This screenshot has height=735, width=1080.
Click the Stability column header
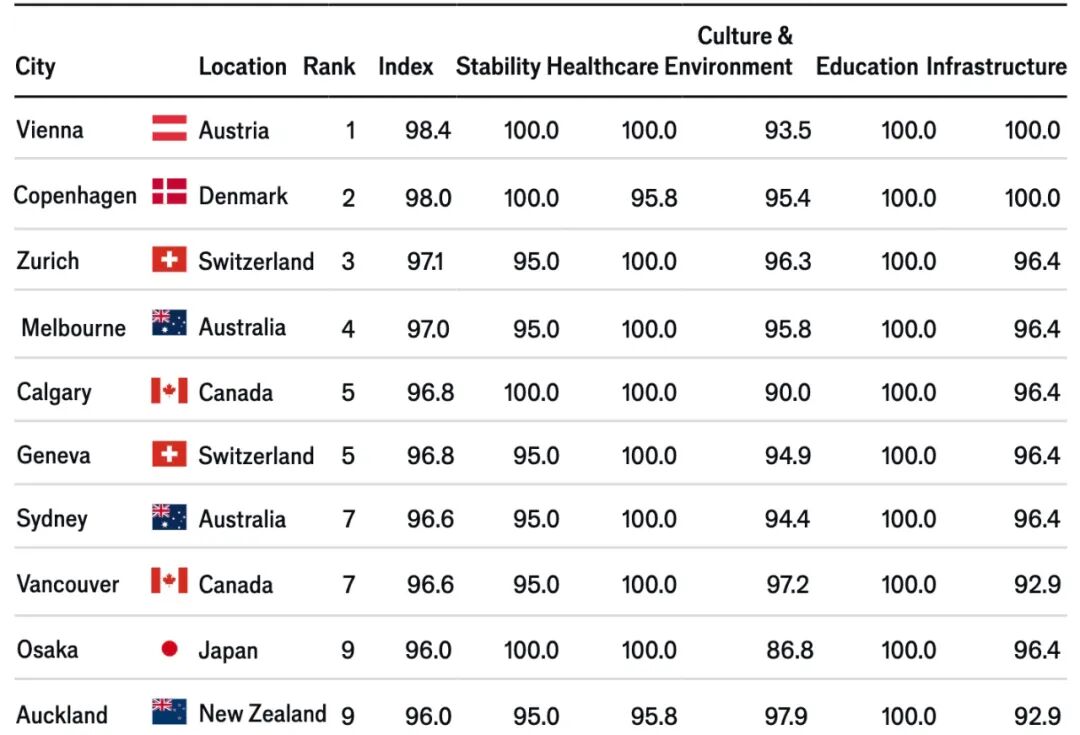pyautogui.click(x=498, y=67)
